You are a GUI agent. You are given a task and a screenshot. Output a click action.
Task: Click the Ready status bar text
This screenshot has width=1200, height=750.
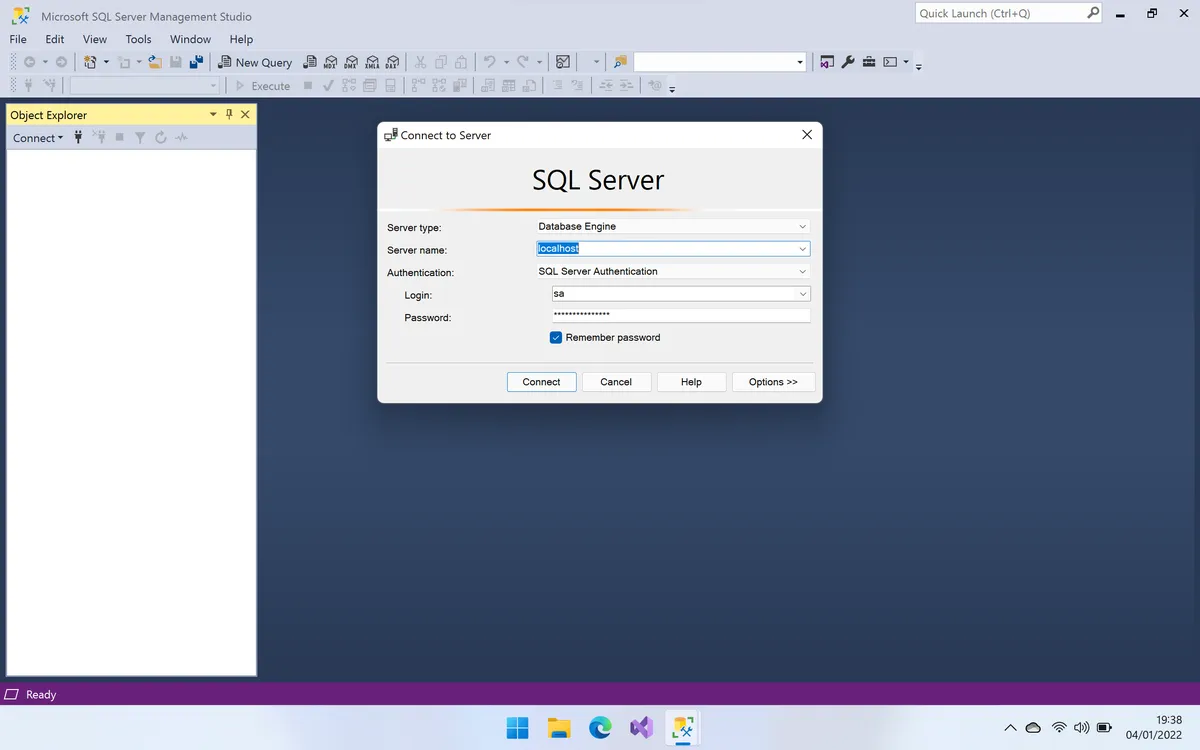point(41,694)
